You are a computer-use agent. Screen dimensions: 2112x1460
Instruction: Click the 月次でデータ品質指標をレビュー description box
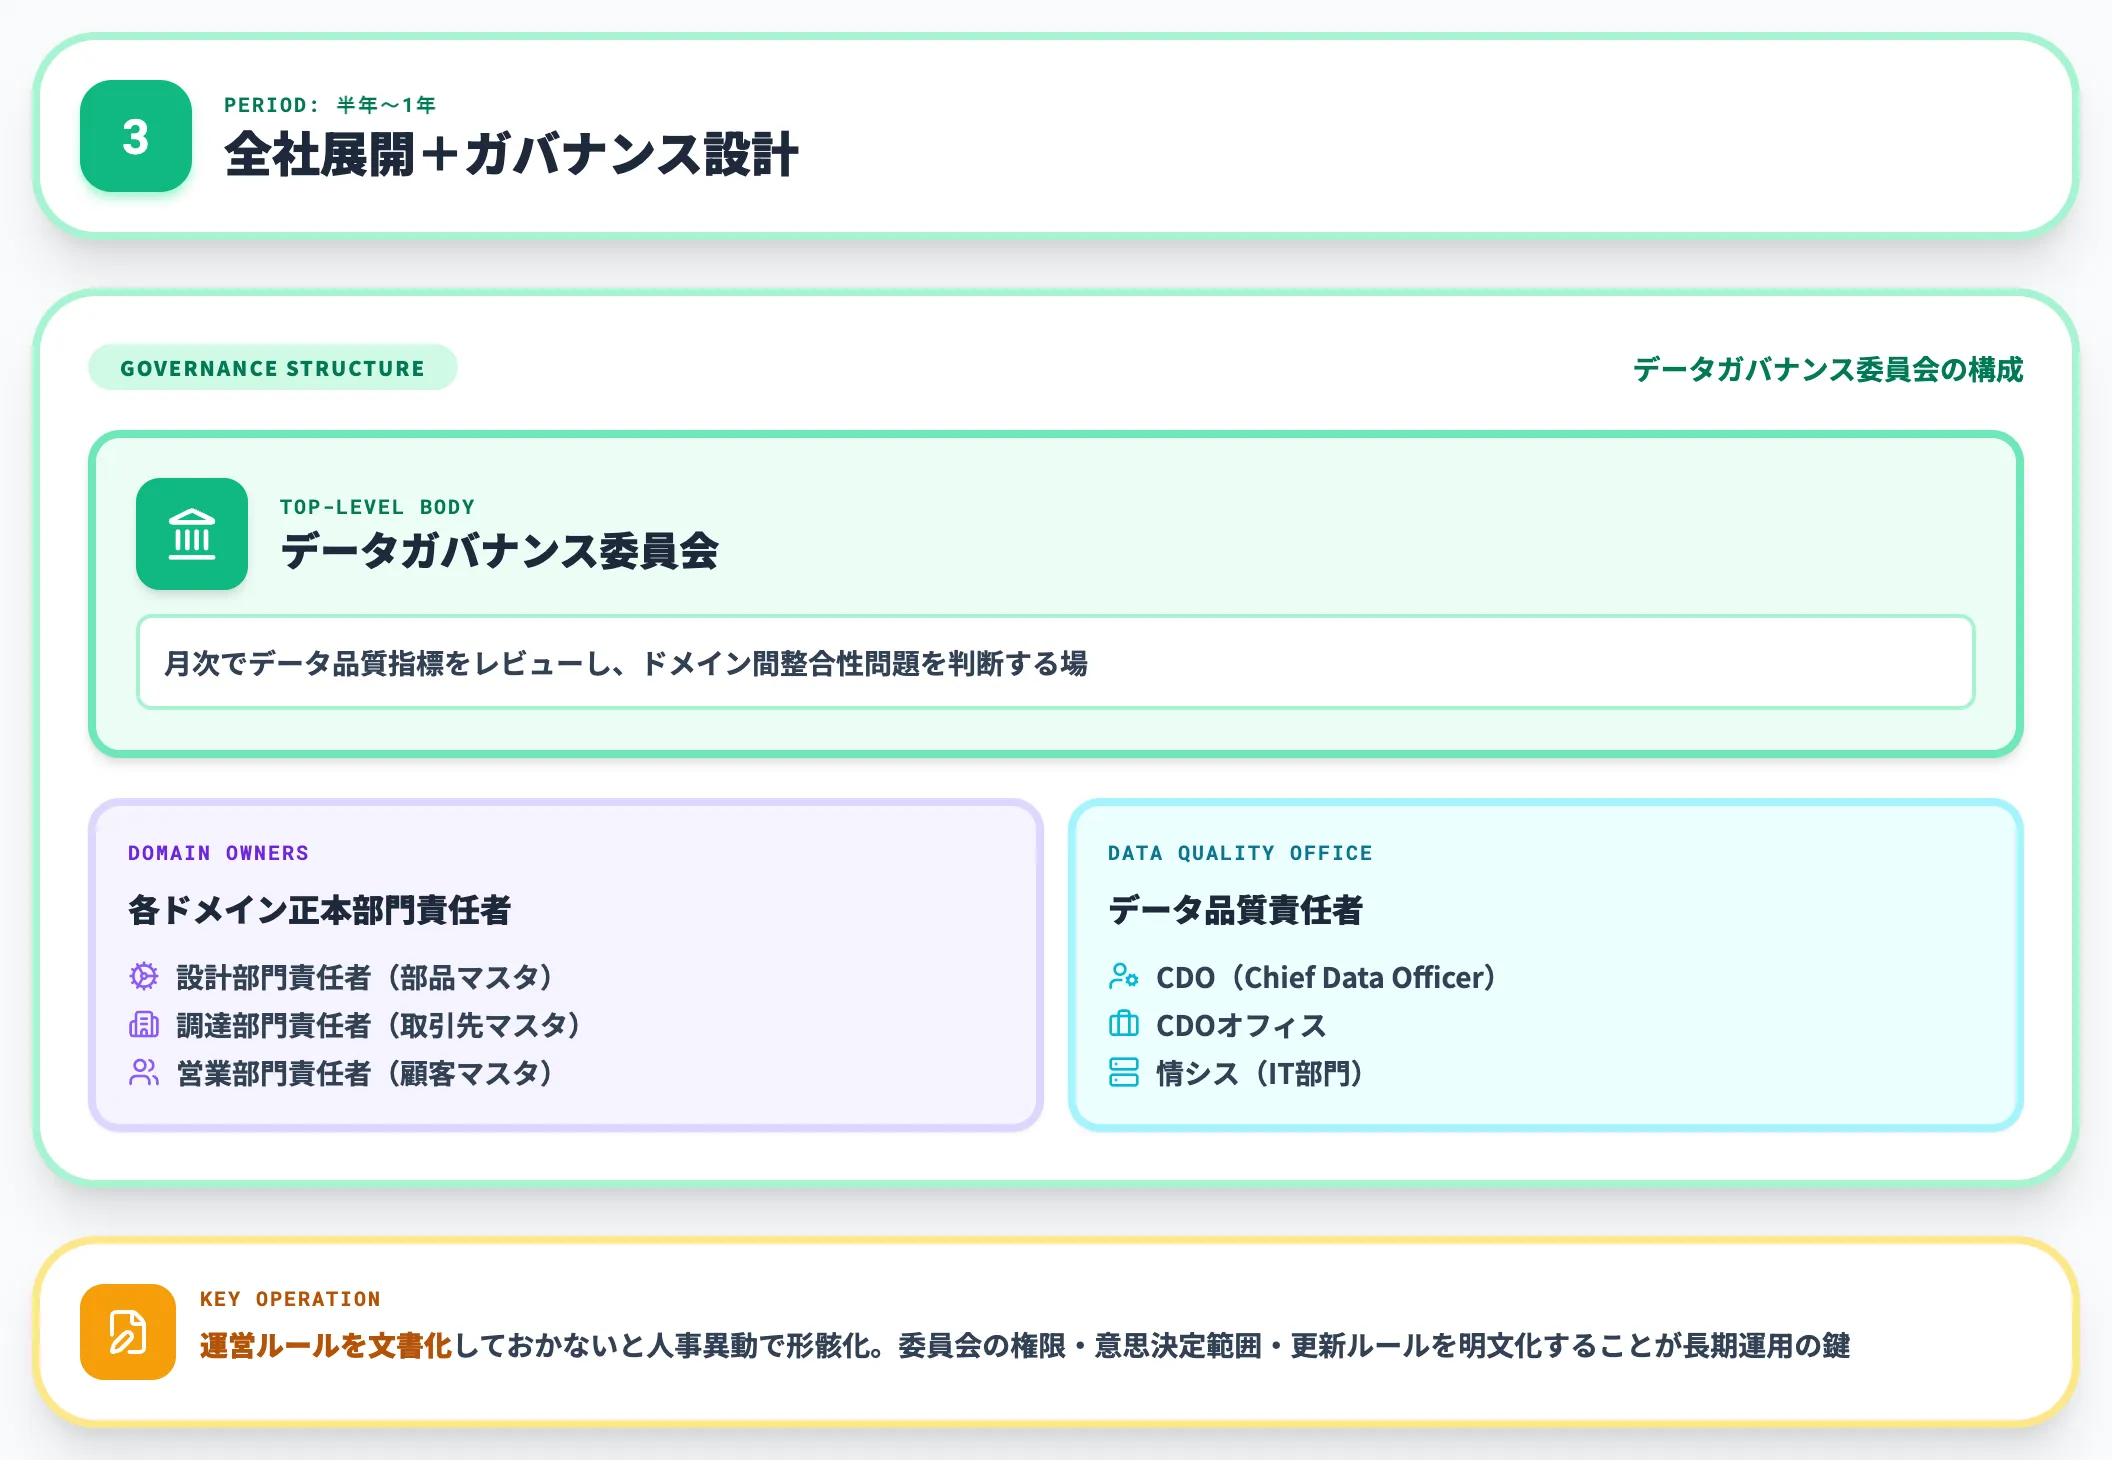[1055, 662]
